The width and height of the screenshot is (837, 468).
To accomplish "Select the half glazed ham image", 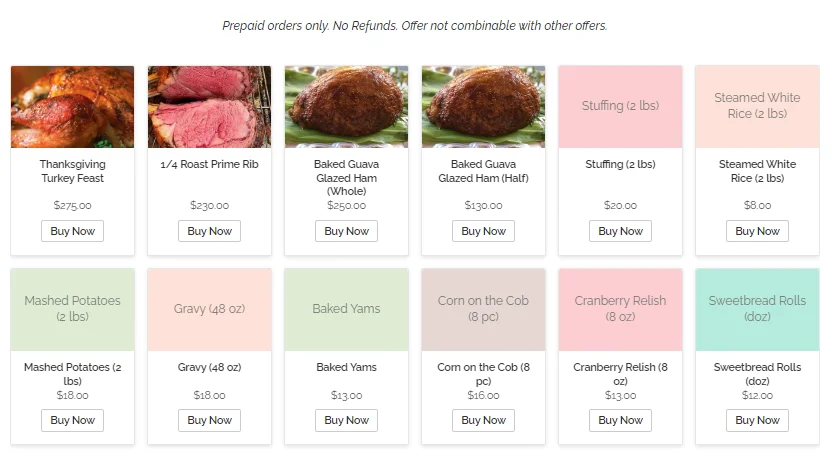I will coord(484,107).
